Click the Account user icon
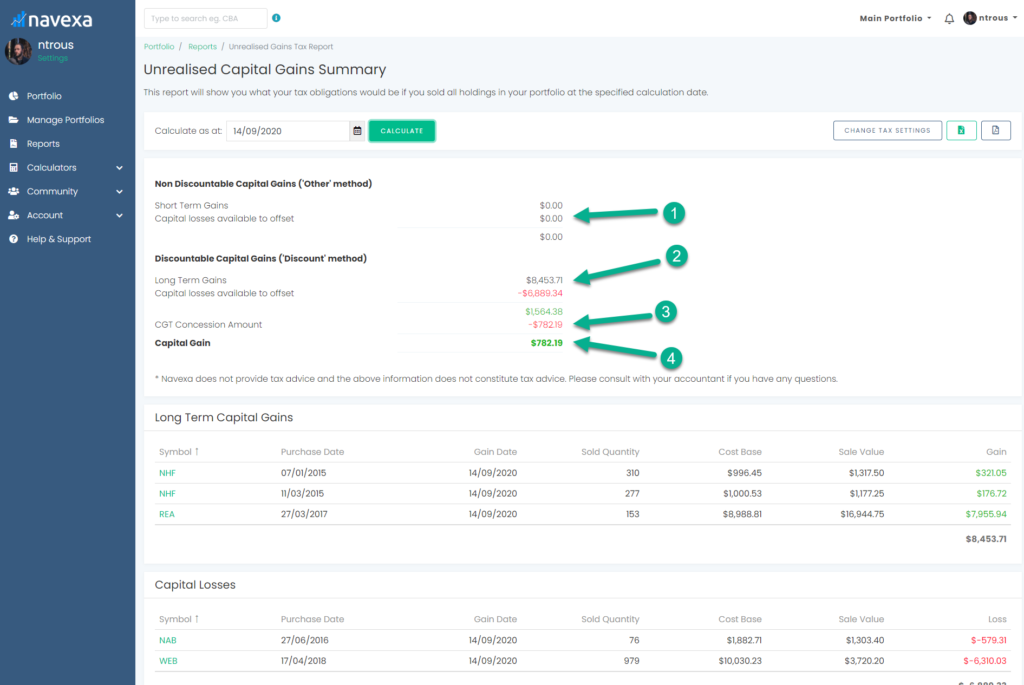This screenshot has height=685, width=1024. pyautogui.click(x=13, y=215)
